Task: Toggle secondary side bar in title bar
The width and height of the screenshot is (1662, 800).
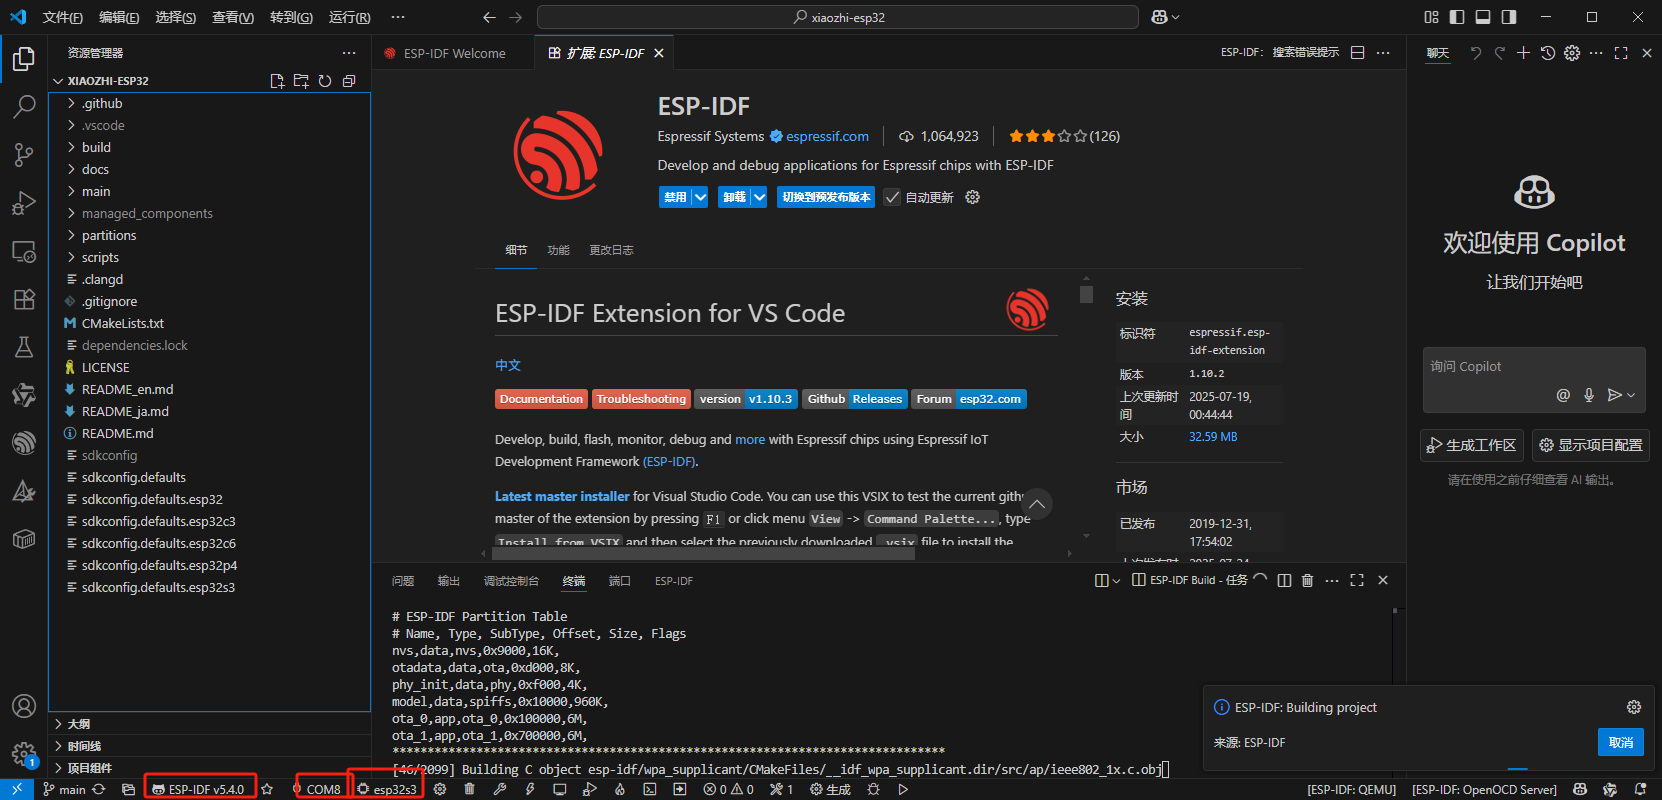Action: point(1509,17)
